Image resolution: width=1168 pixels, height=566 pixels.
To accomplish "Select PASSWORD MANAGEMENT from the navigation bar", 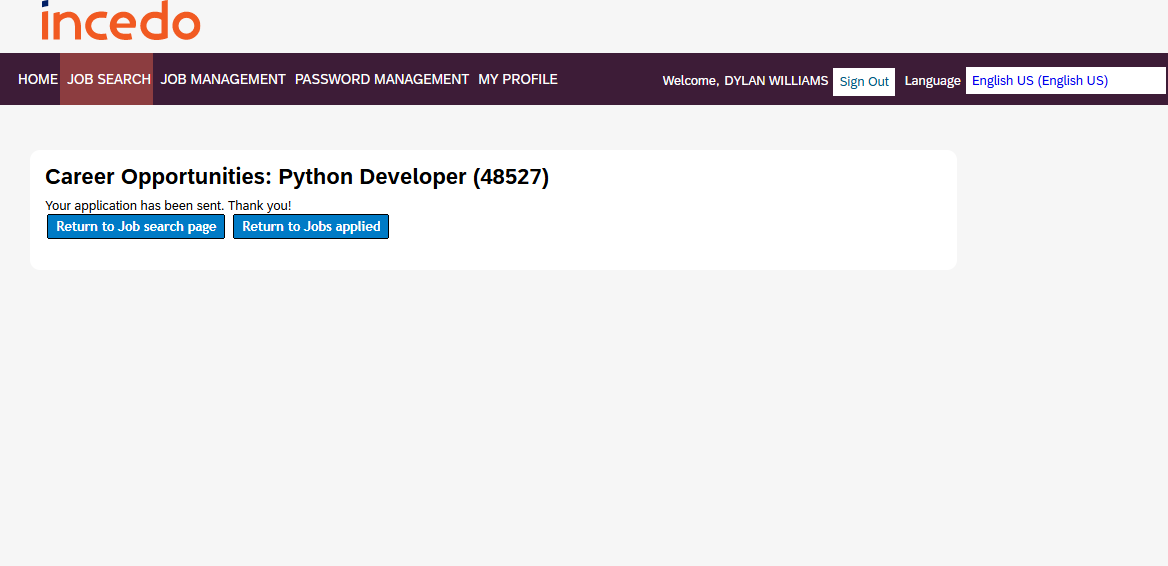I will point(381,79).
